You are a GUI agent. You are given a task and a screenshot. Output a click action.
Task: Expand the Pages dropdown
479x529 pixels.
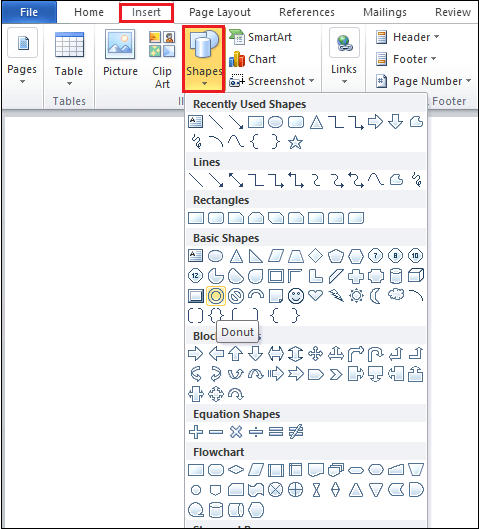coord(22,57)
